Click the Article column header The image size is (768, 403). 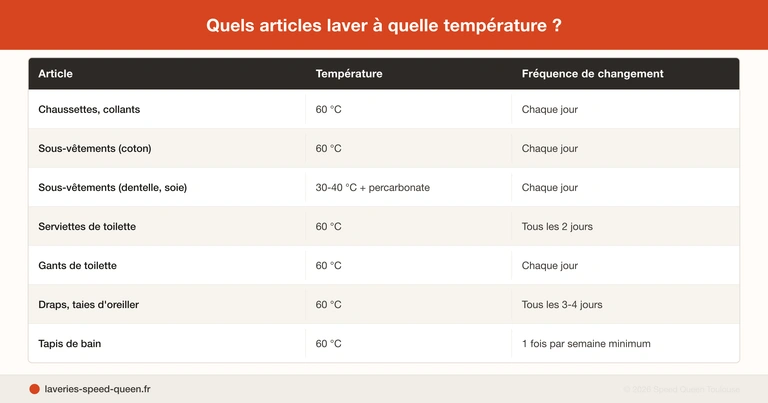pyautogui.click(x=56, y=74)
